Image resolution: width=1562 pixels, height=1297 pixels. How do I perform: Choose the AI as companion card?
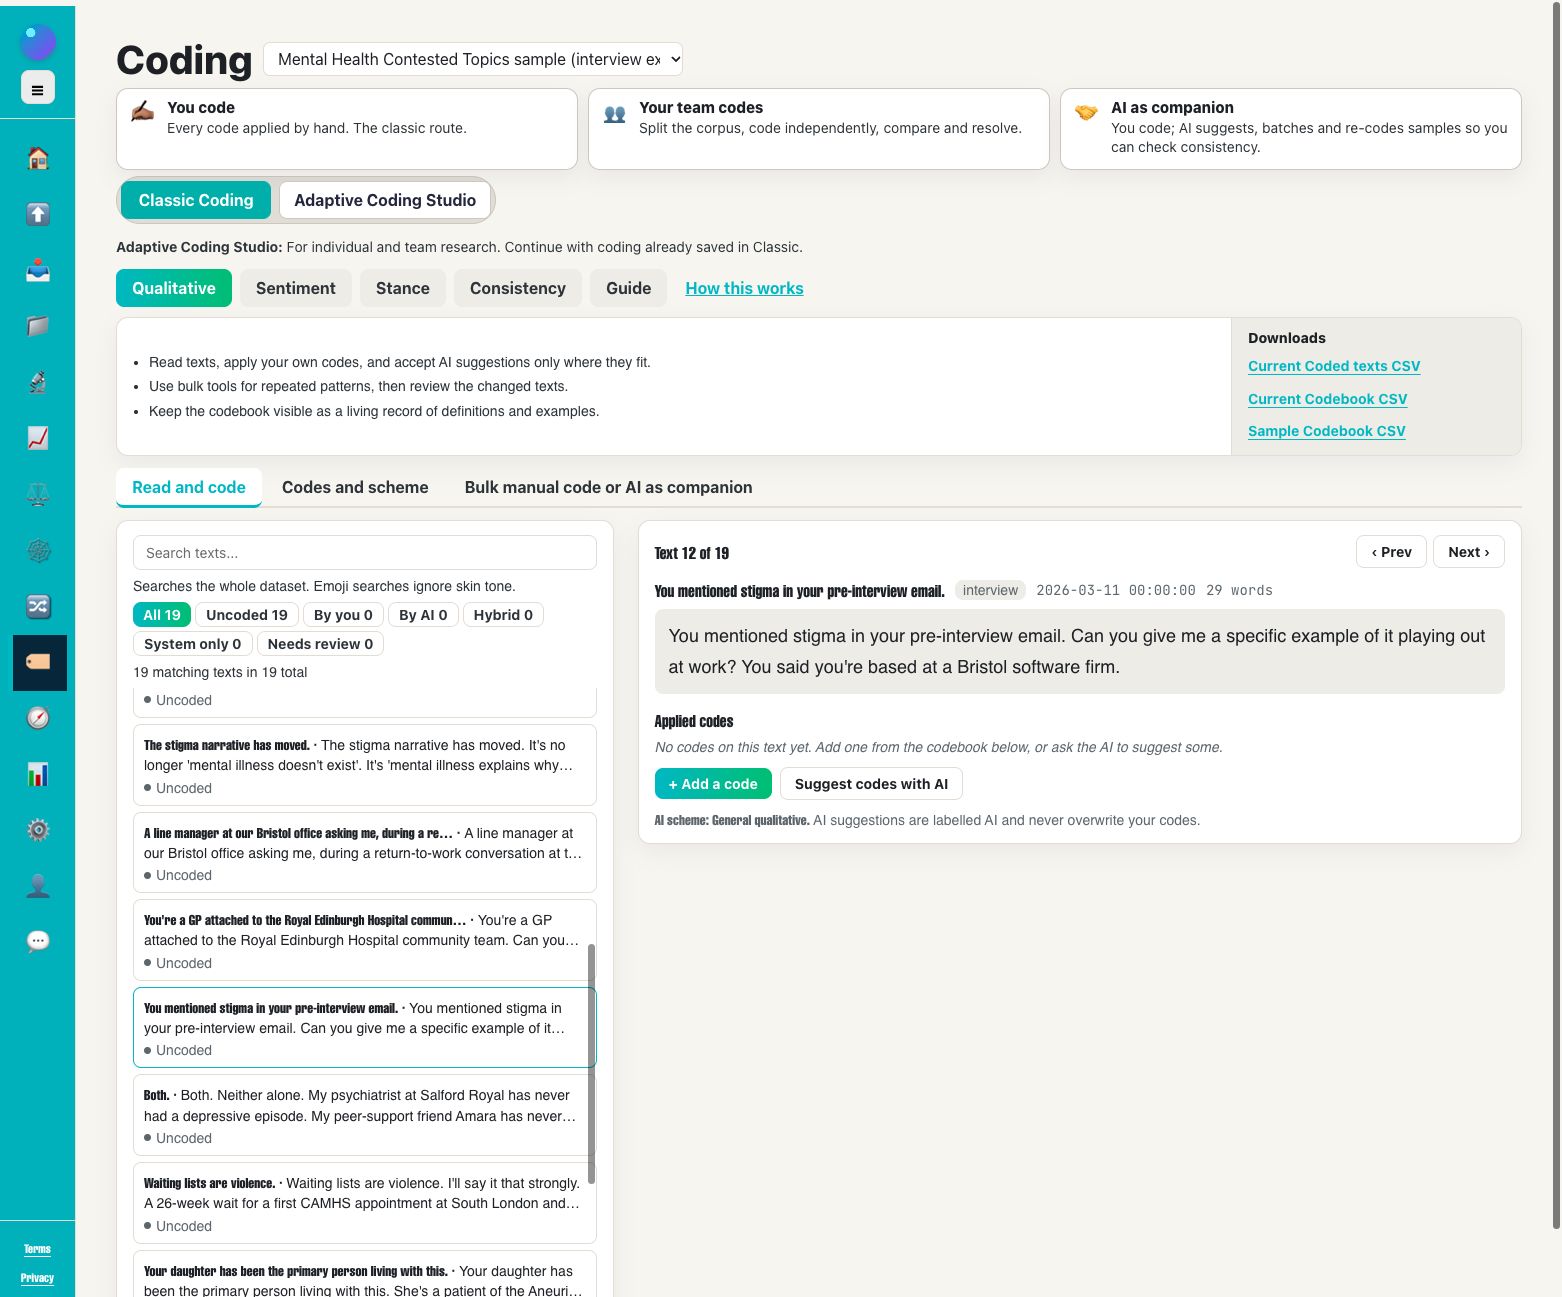coord(1290,129)
